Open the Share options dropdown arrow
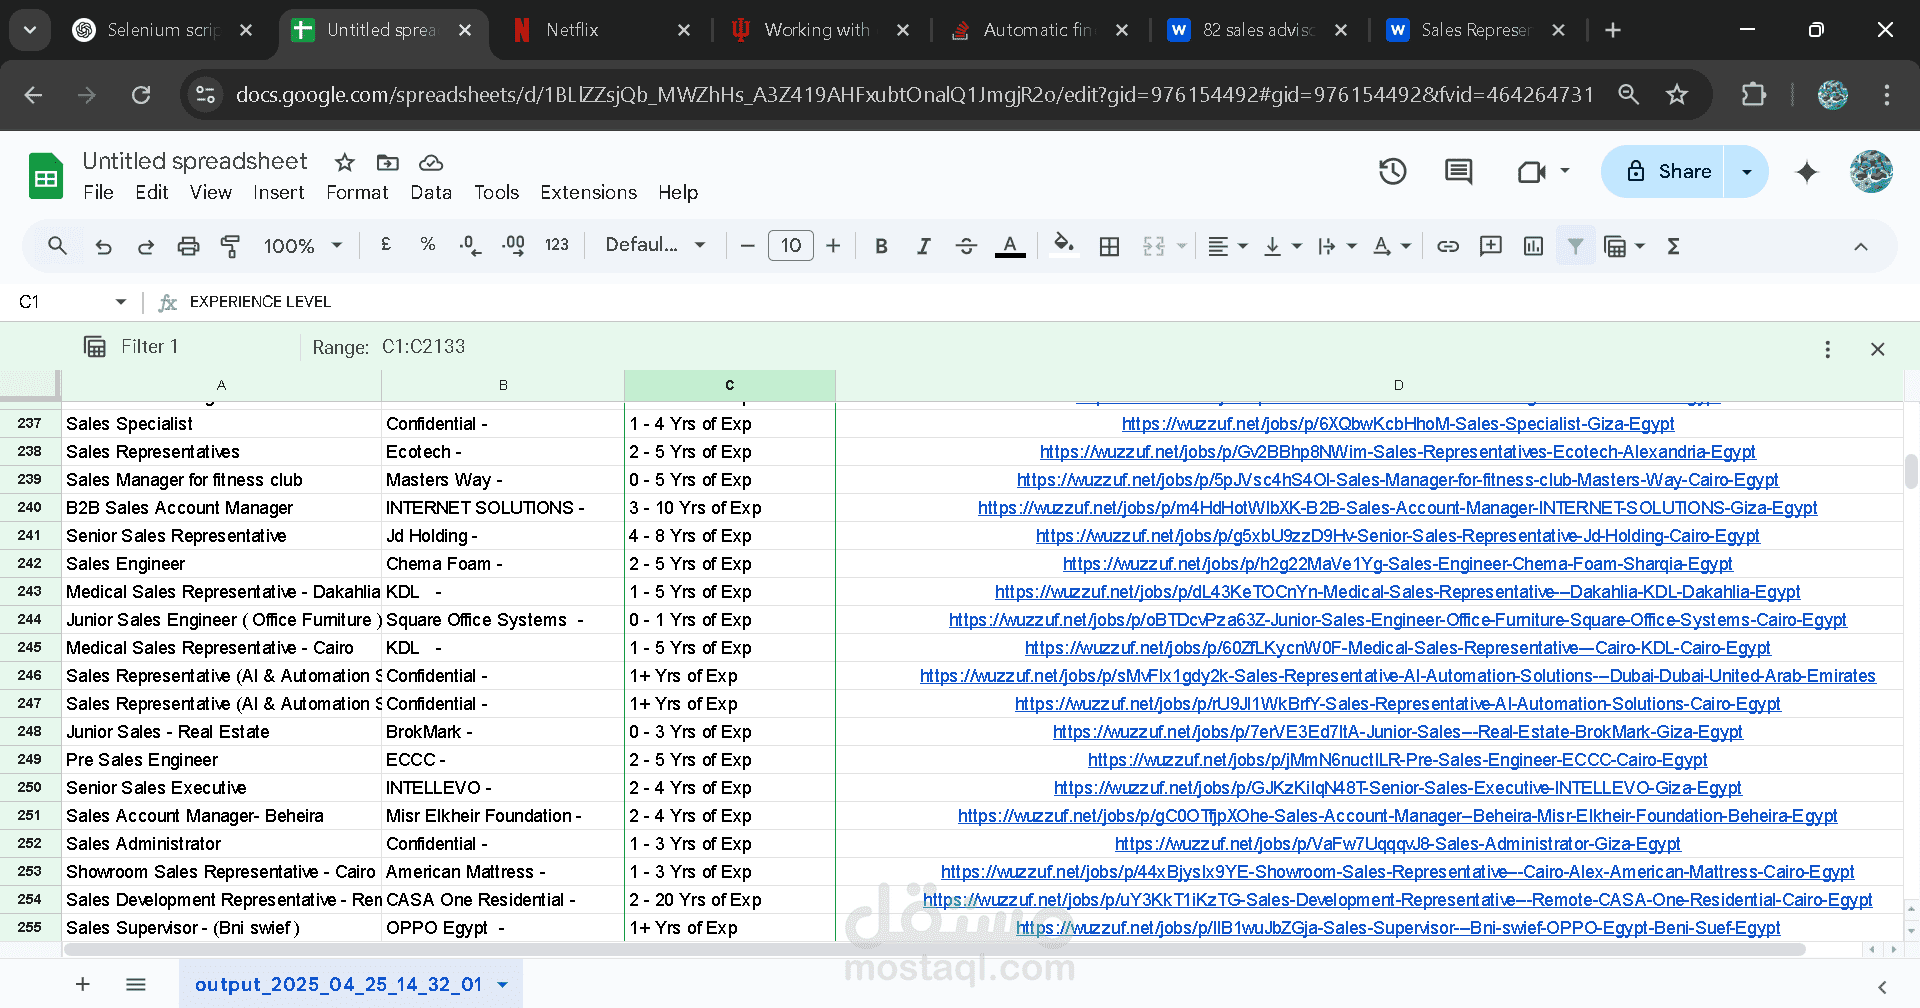1920x1008 pixels. tap(1747, 172)
